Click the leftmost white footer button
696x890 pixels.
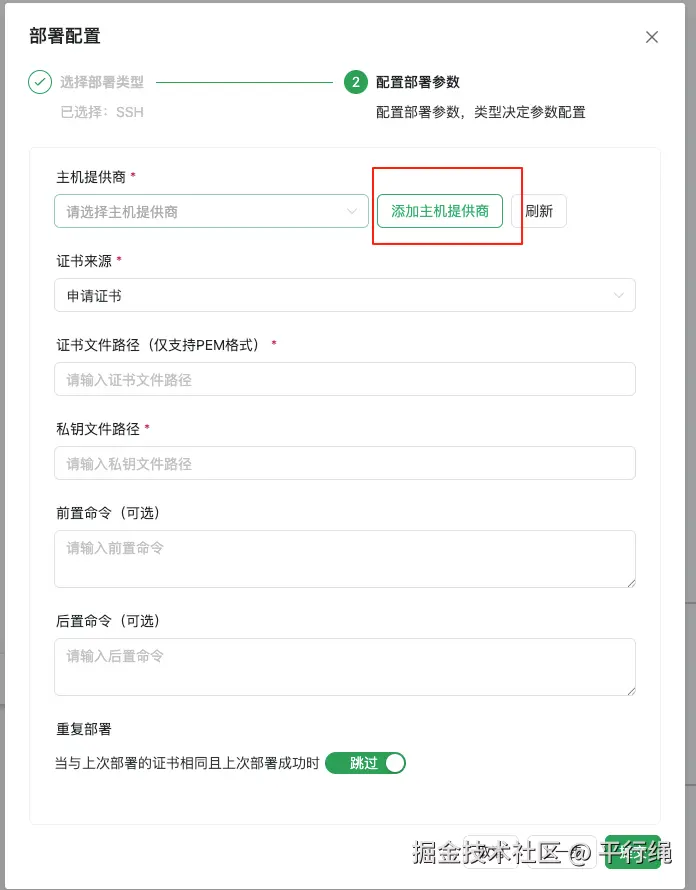[491, 851]
